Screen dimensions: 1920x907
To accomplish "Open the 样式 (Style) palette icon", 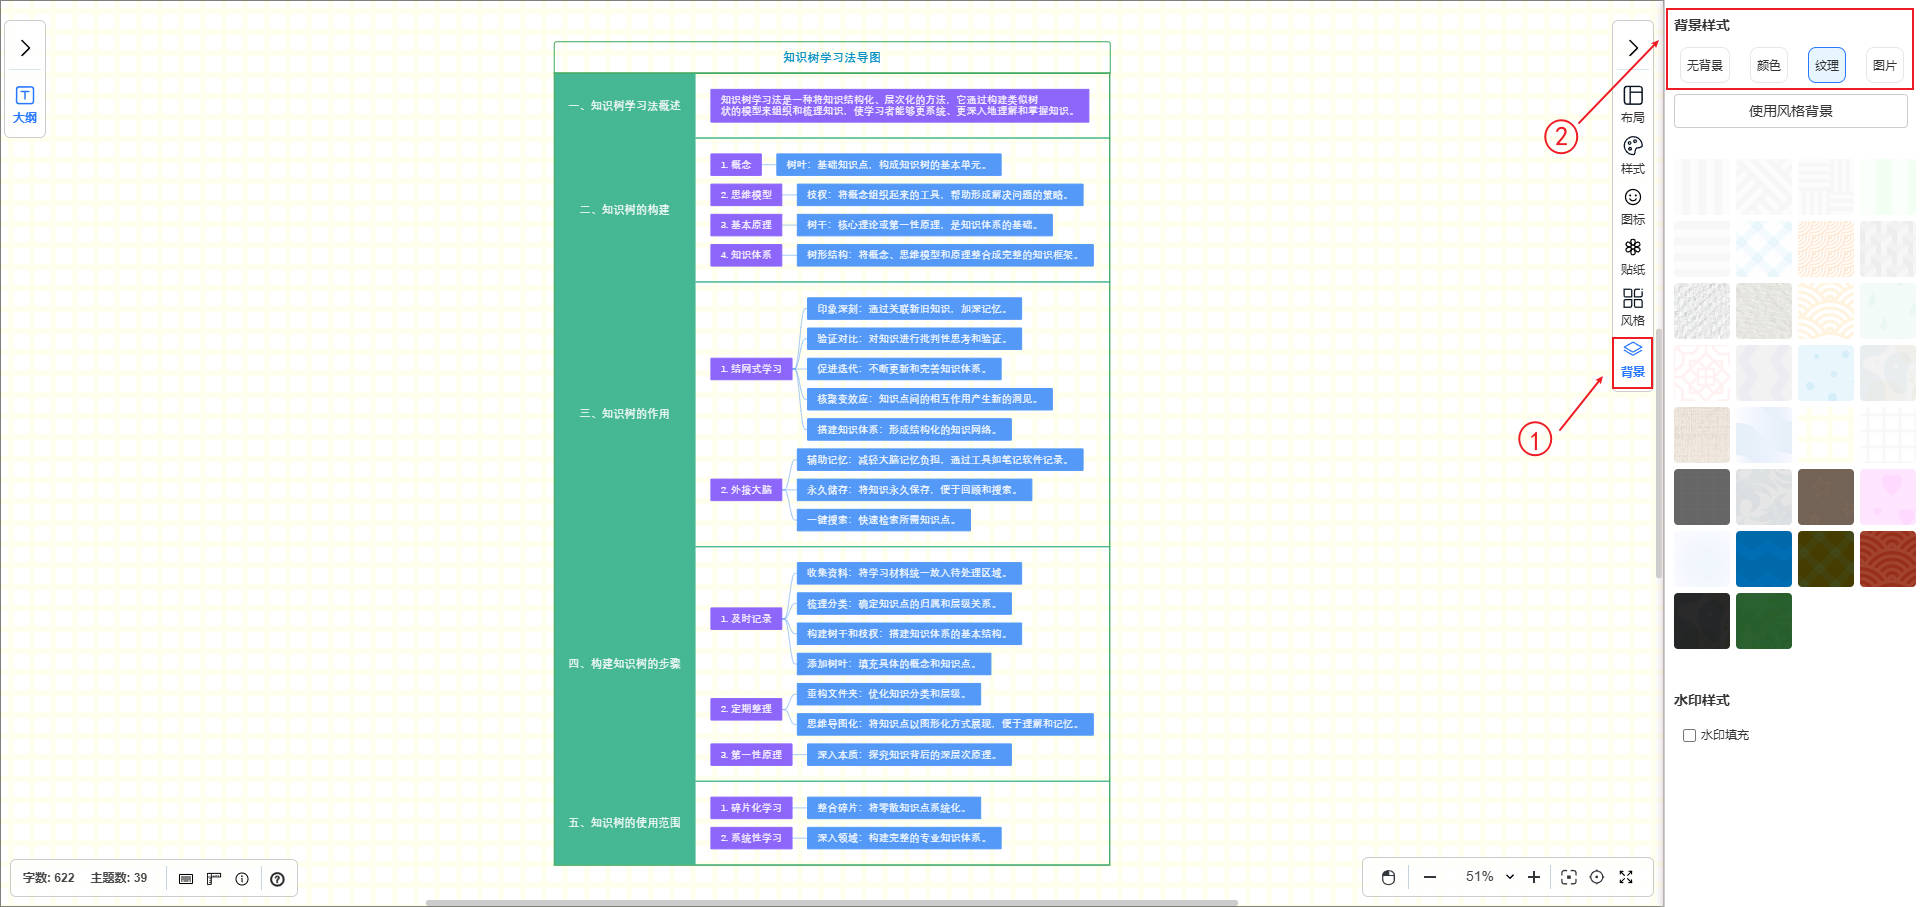I will point(1632,154).
